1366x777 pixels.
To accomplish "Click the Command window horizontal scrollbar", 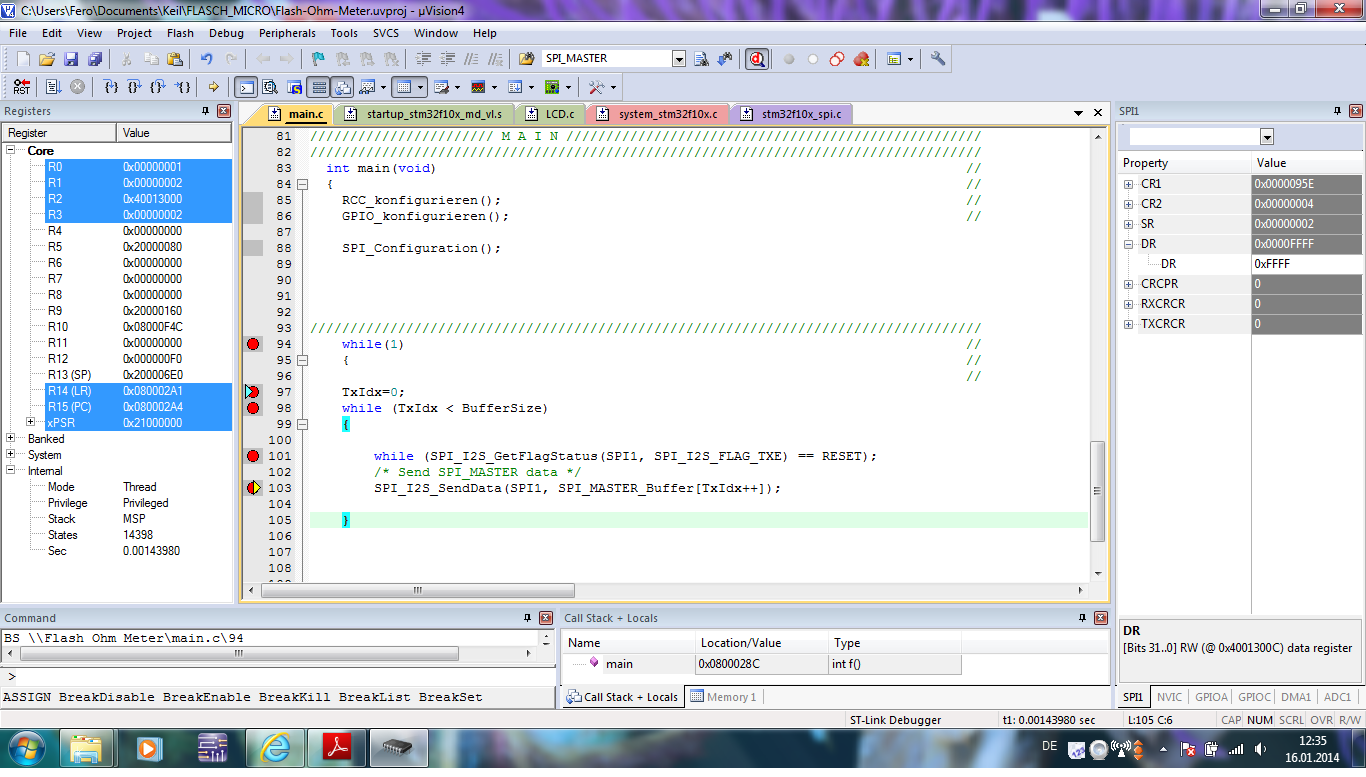I will pyautogui.click(x=238, y=654).
